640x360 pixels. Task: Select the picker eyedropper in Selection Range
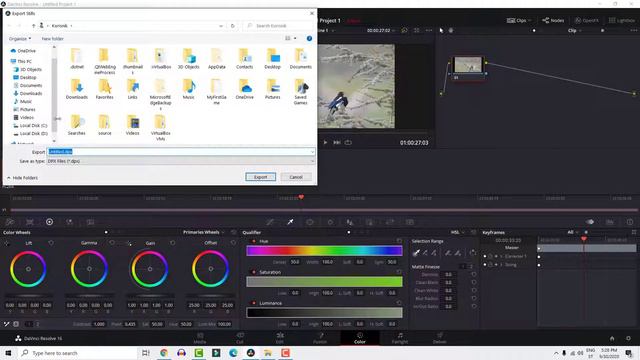coord(416,253)
